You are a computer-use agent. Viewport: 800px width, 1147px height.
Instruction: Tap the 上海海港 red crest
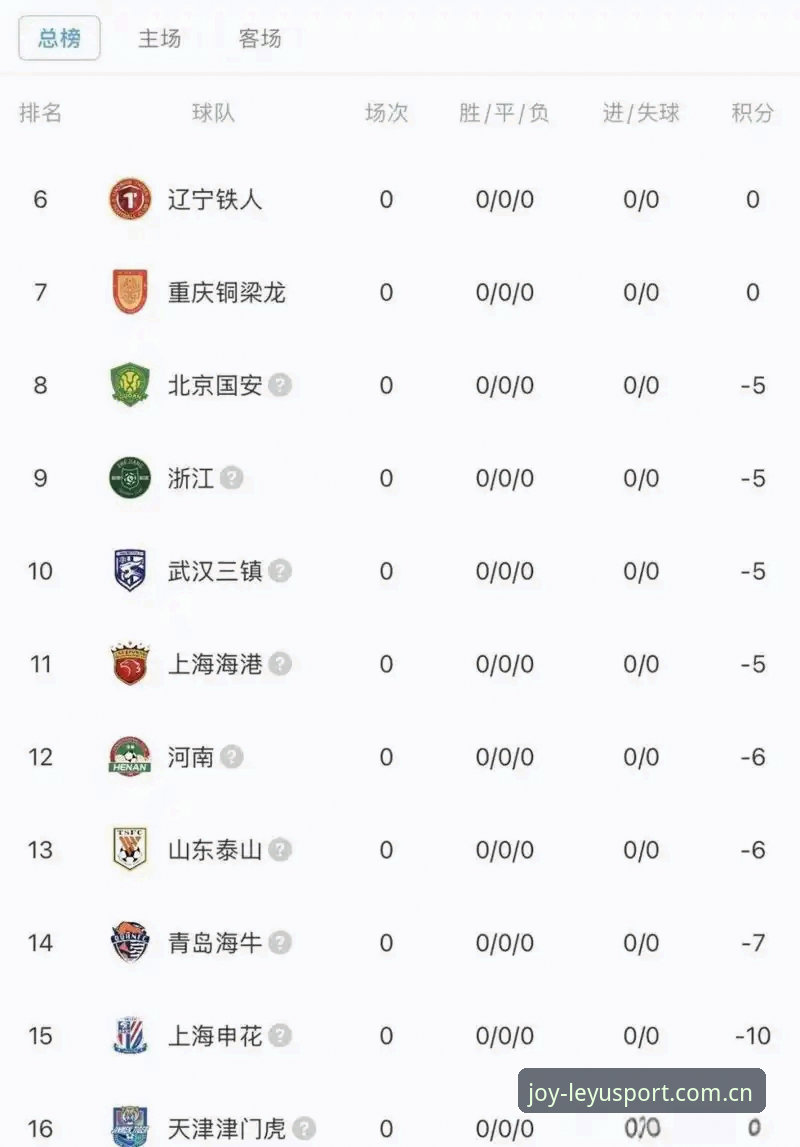pyautogui.click(x=130, y=663)
